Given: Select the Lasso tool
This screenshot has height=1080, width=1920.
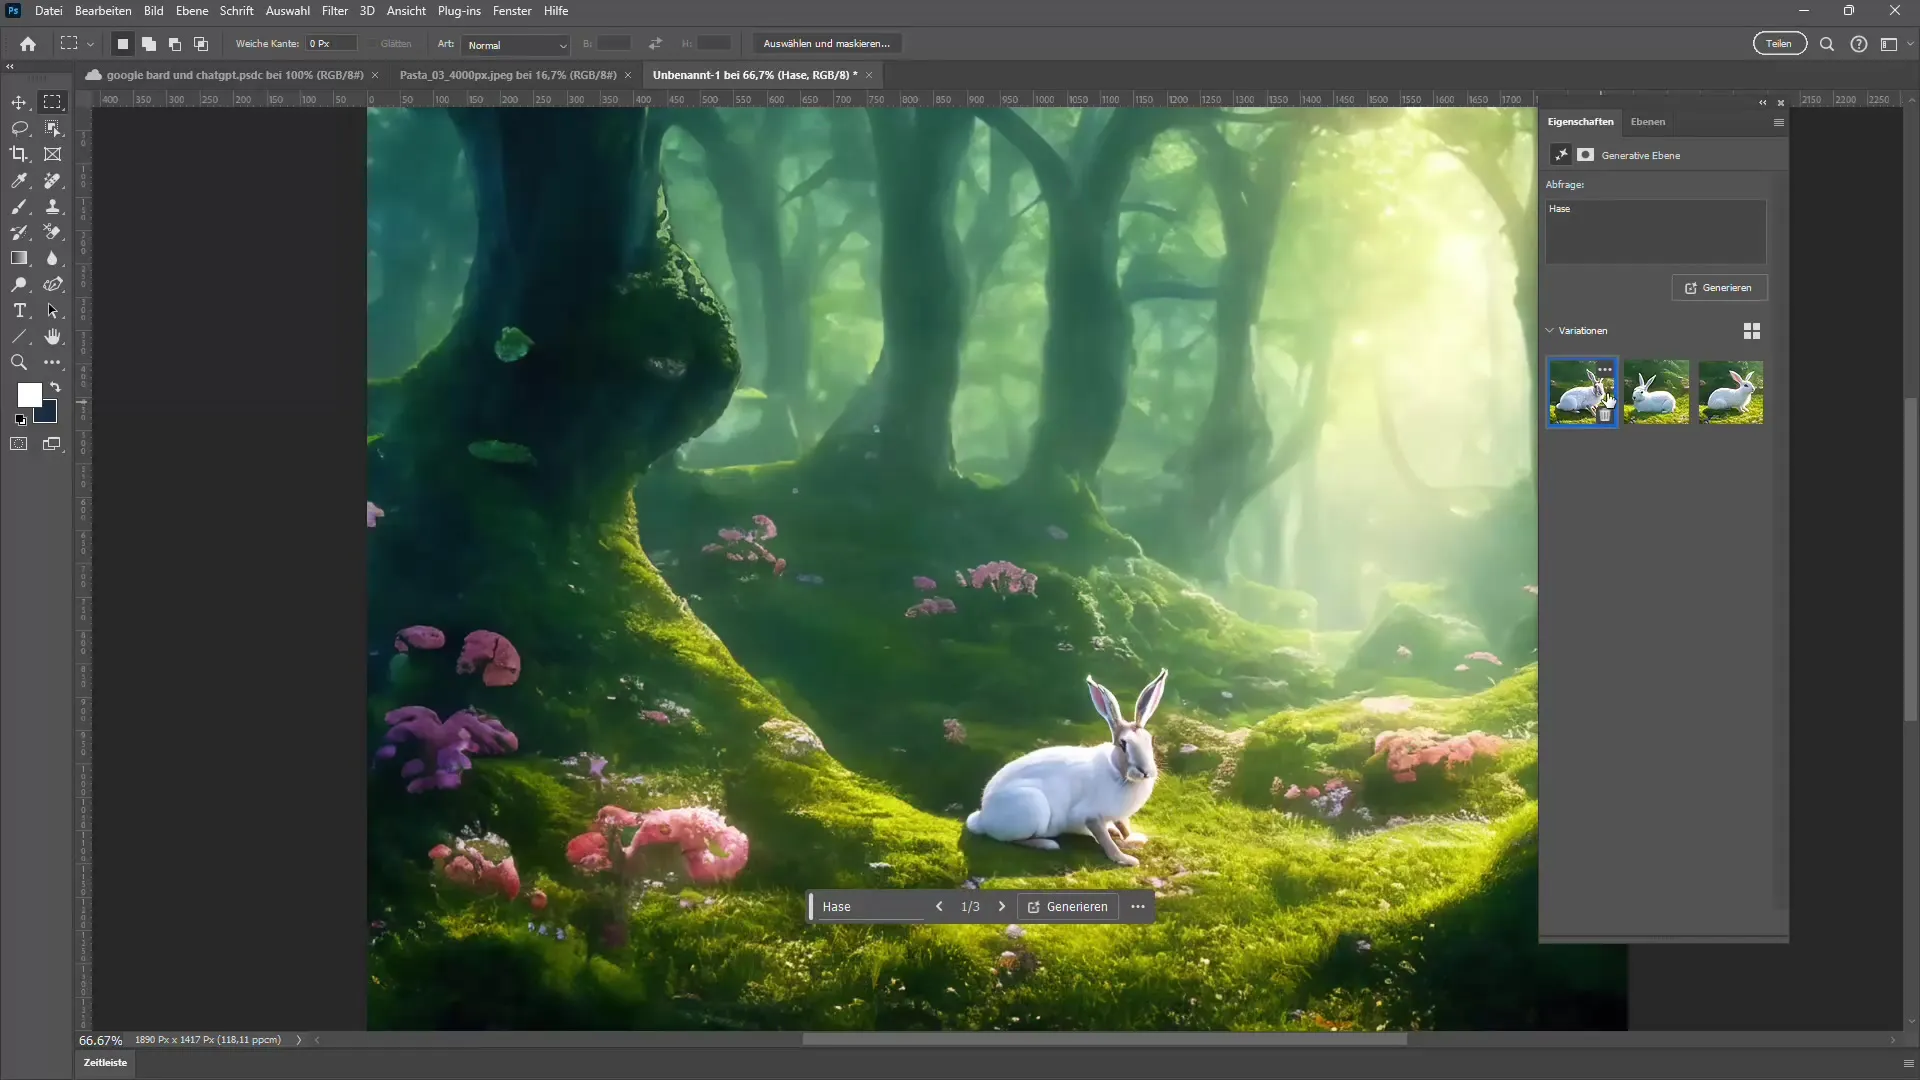Looking at the screenshot, I should click(x=18, y=128).
